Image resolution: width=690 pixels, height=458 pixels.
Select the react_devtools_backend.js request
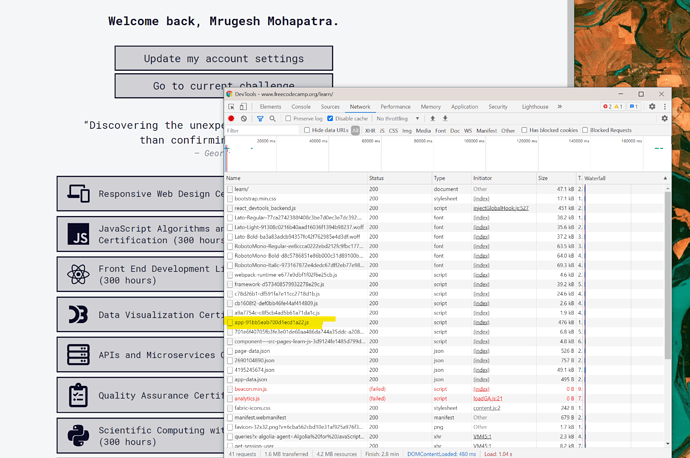click(265, 208)
